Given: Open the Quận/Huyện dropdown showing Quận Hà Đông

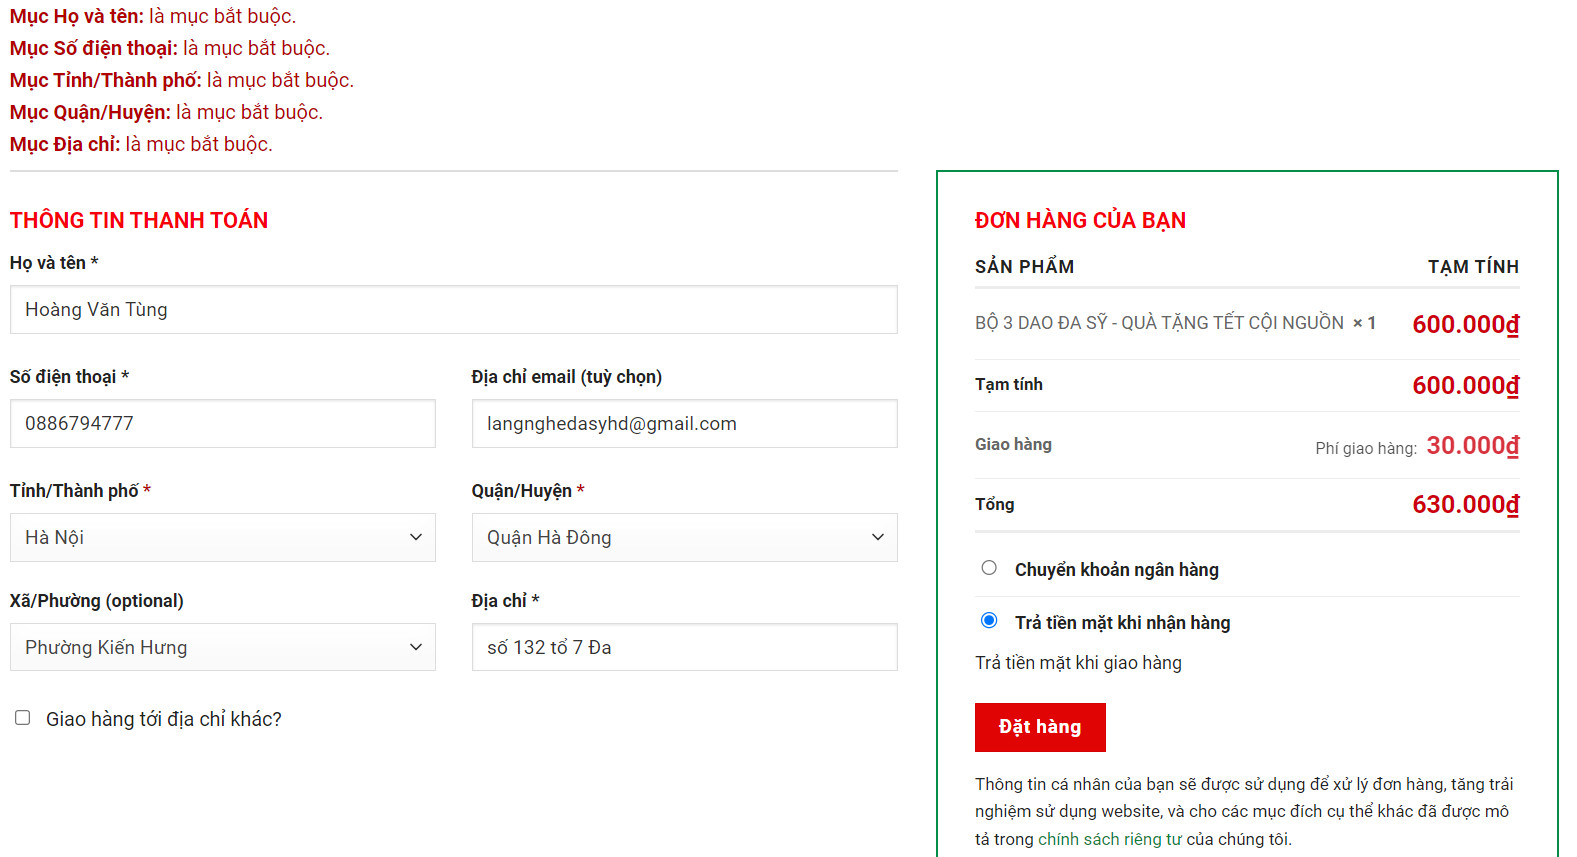Looking at the screenshot, I should (x=684, y=538).
